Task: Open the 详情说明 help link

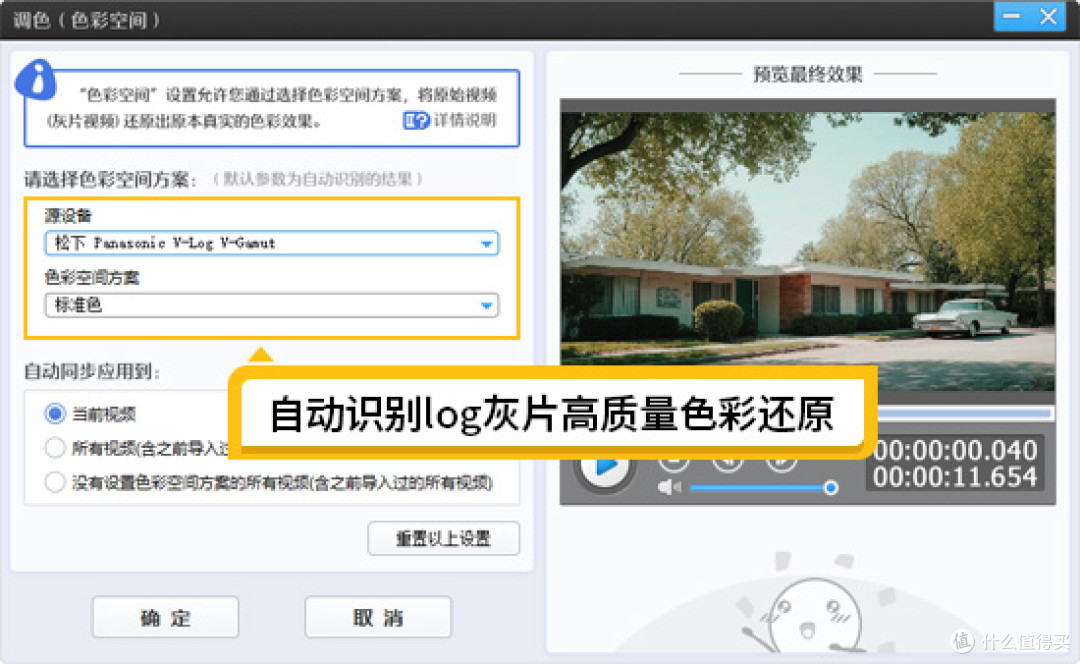Action: click(464, 120)
